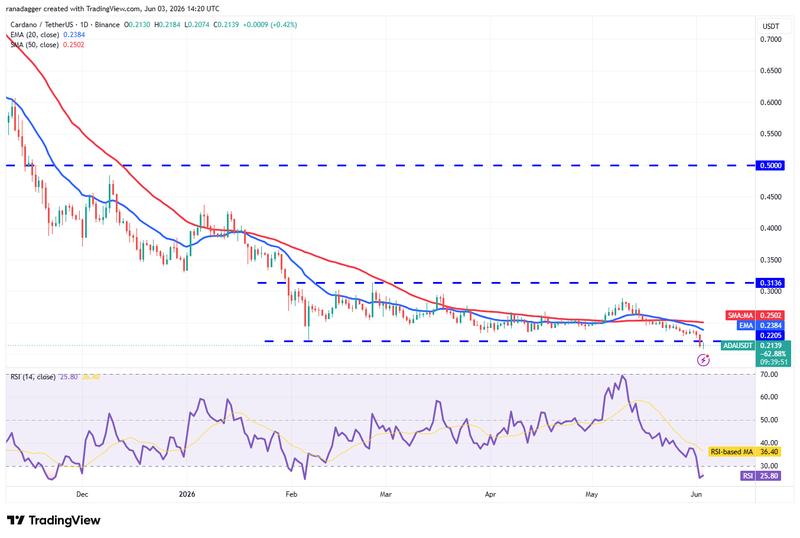Click the high value H0.2184
800x538 pixels.
[167, 25]
